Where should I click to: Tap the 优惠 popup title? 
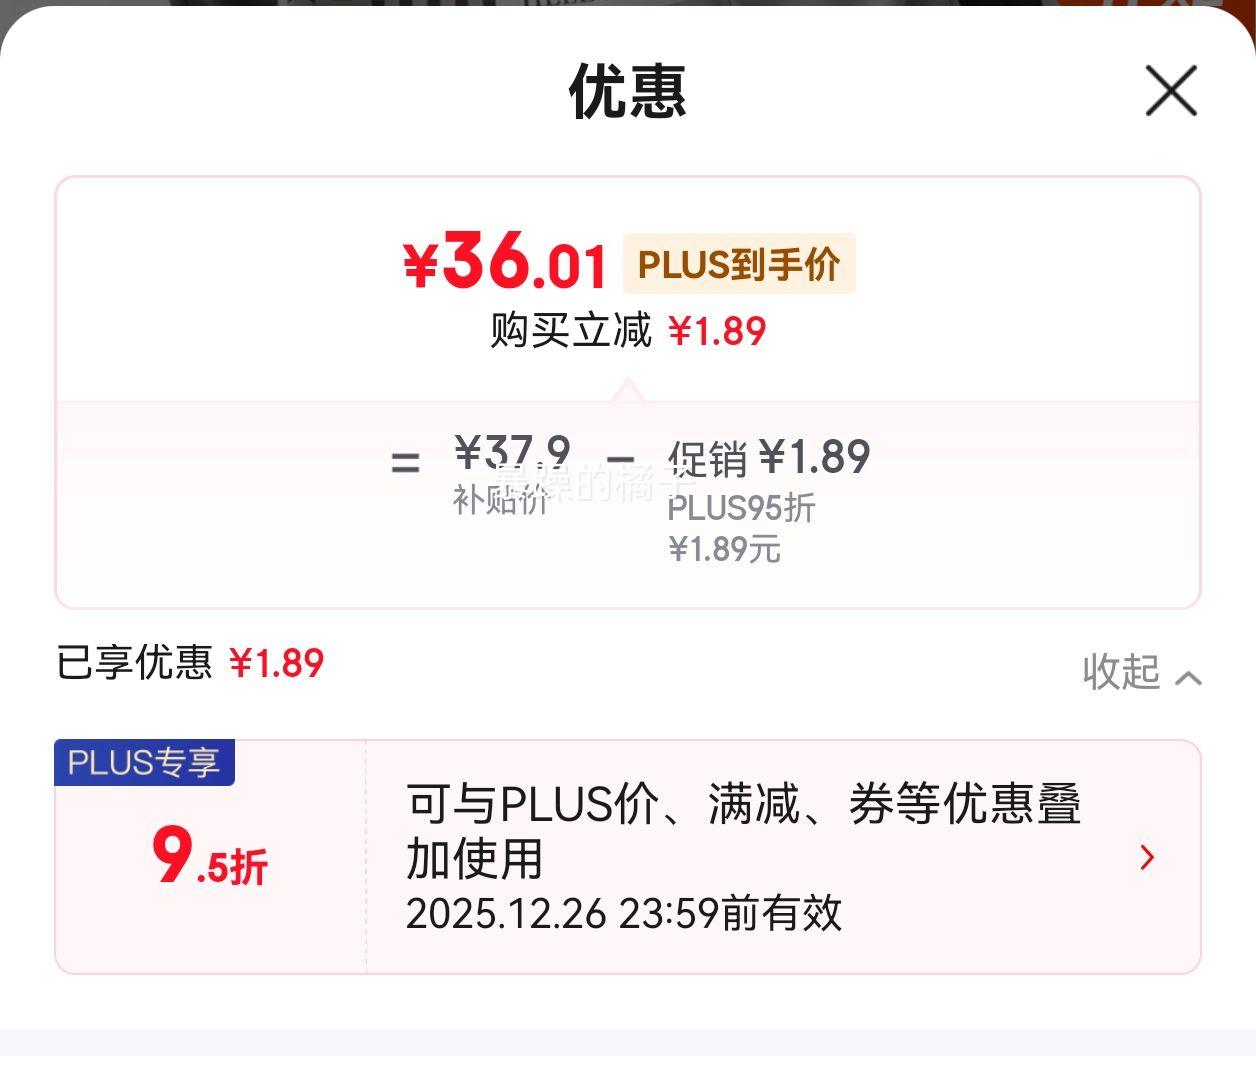coord(628,91)
